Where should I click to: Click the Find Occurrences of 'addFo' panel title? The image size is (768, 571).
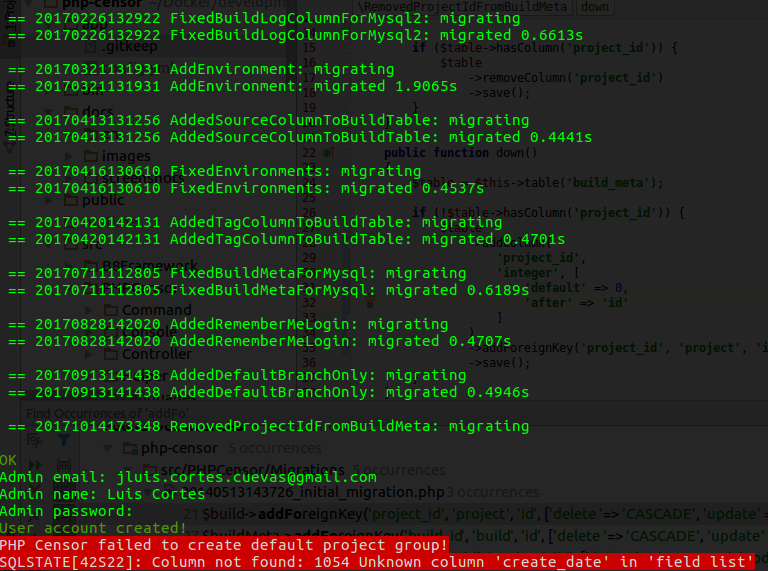tap(107, 413)
